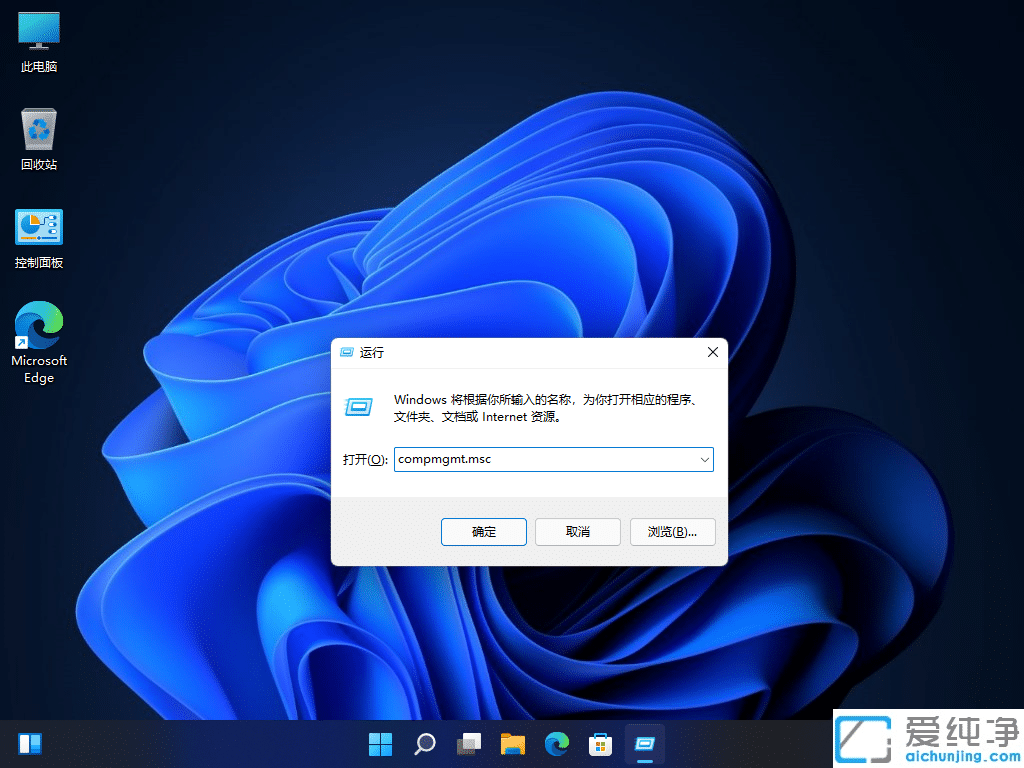Open Microsoft Store from the taskbar
1024x768 pixels.
pyautogui.click(x=600, y=744)
